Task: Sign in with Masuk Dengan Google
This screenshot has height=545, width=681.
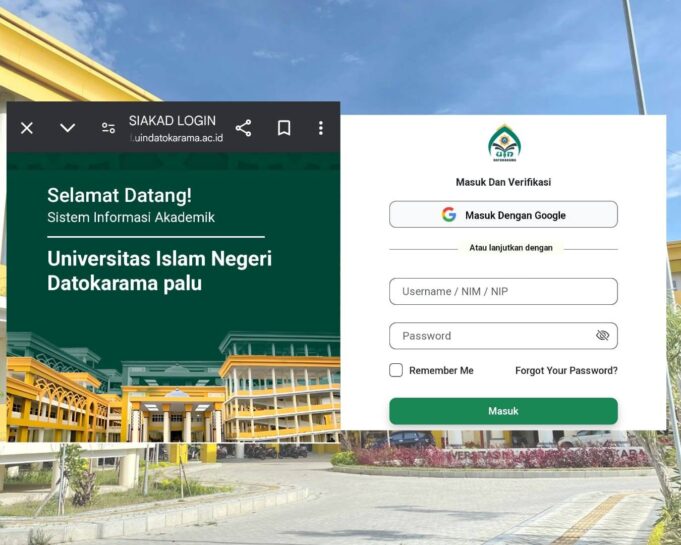Action: click(x=503, y=215)
